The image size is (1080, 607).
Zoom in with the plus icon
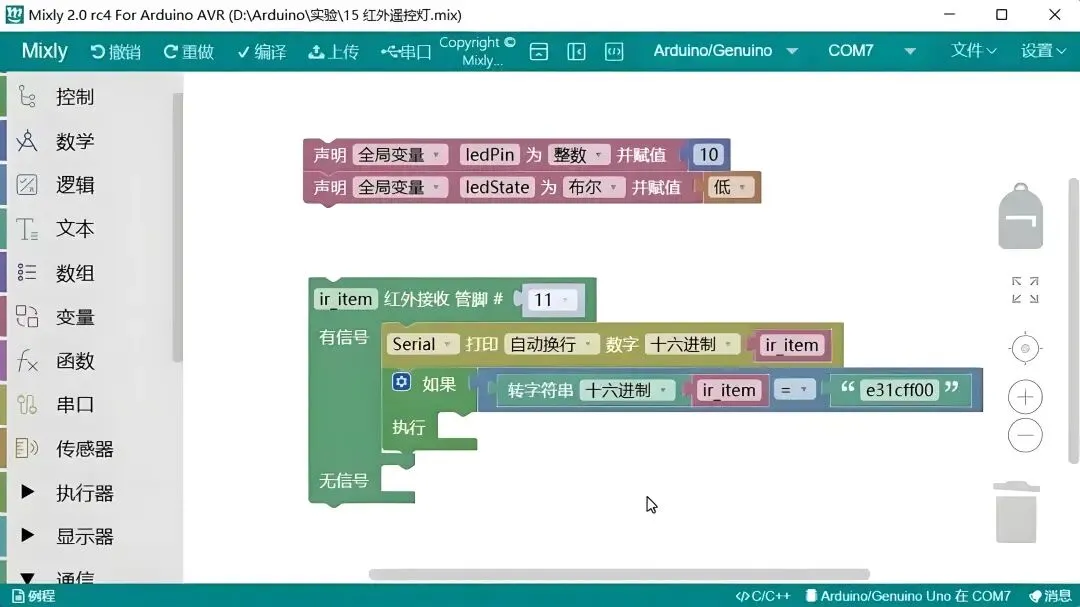(1025, 397)
